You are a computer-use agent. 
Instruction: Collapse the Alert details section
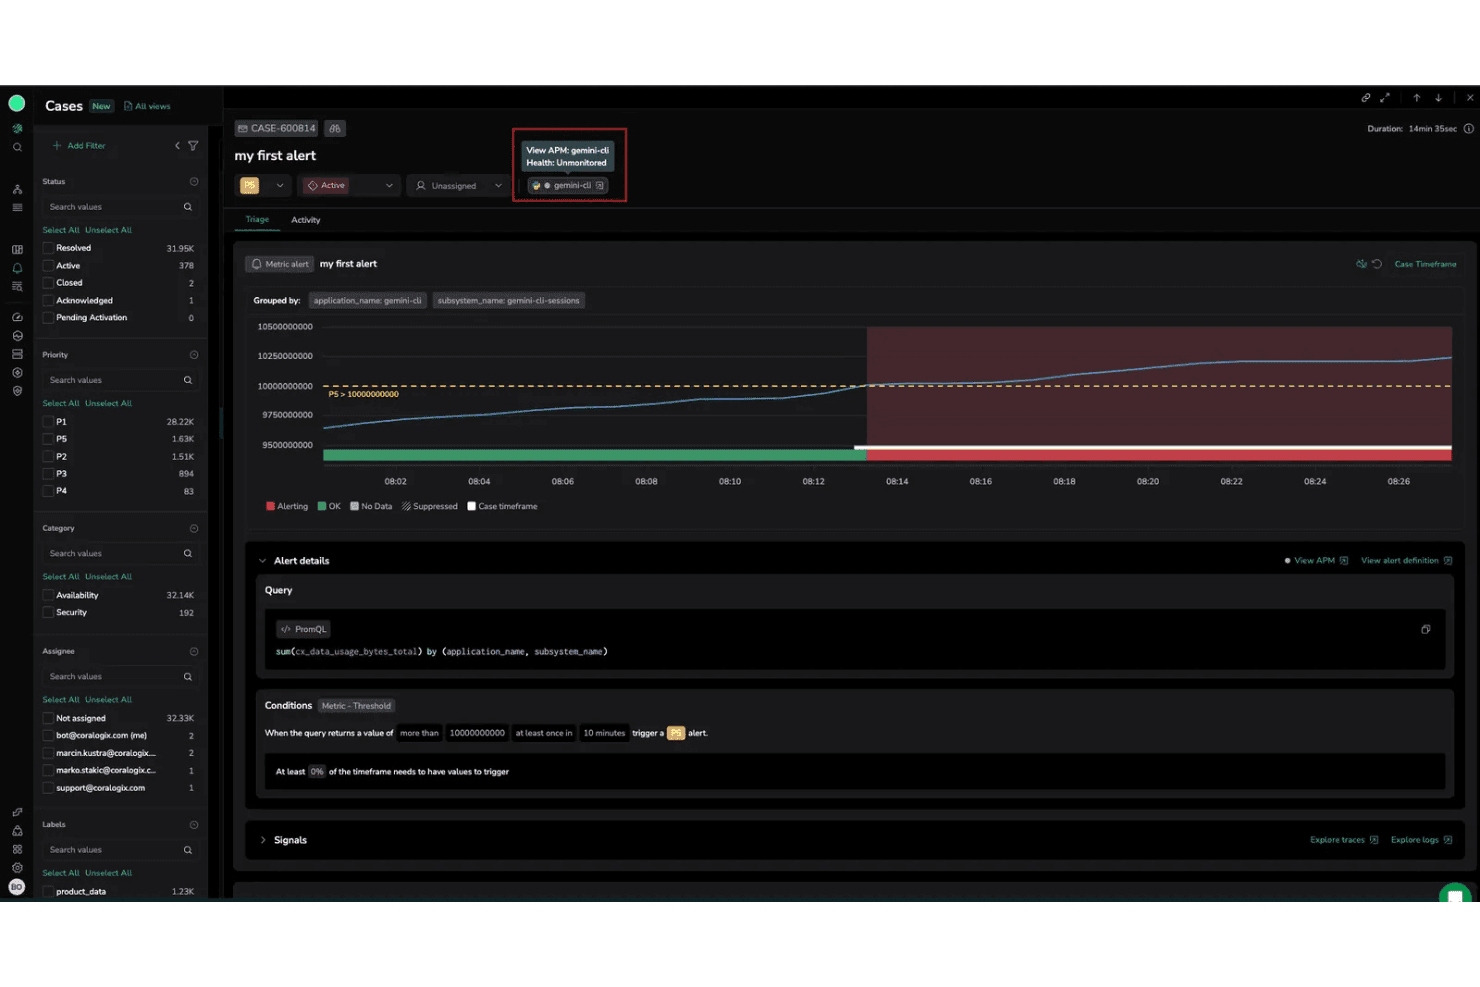coord(263,561)
